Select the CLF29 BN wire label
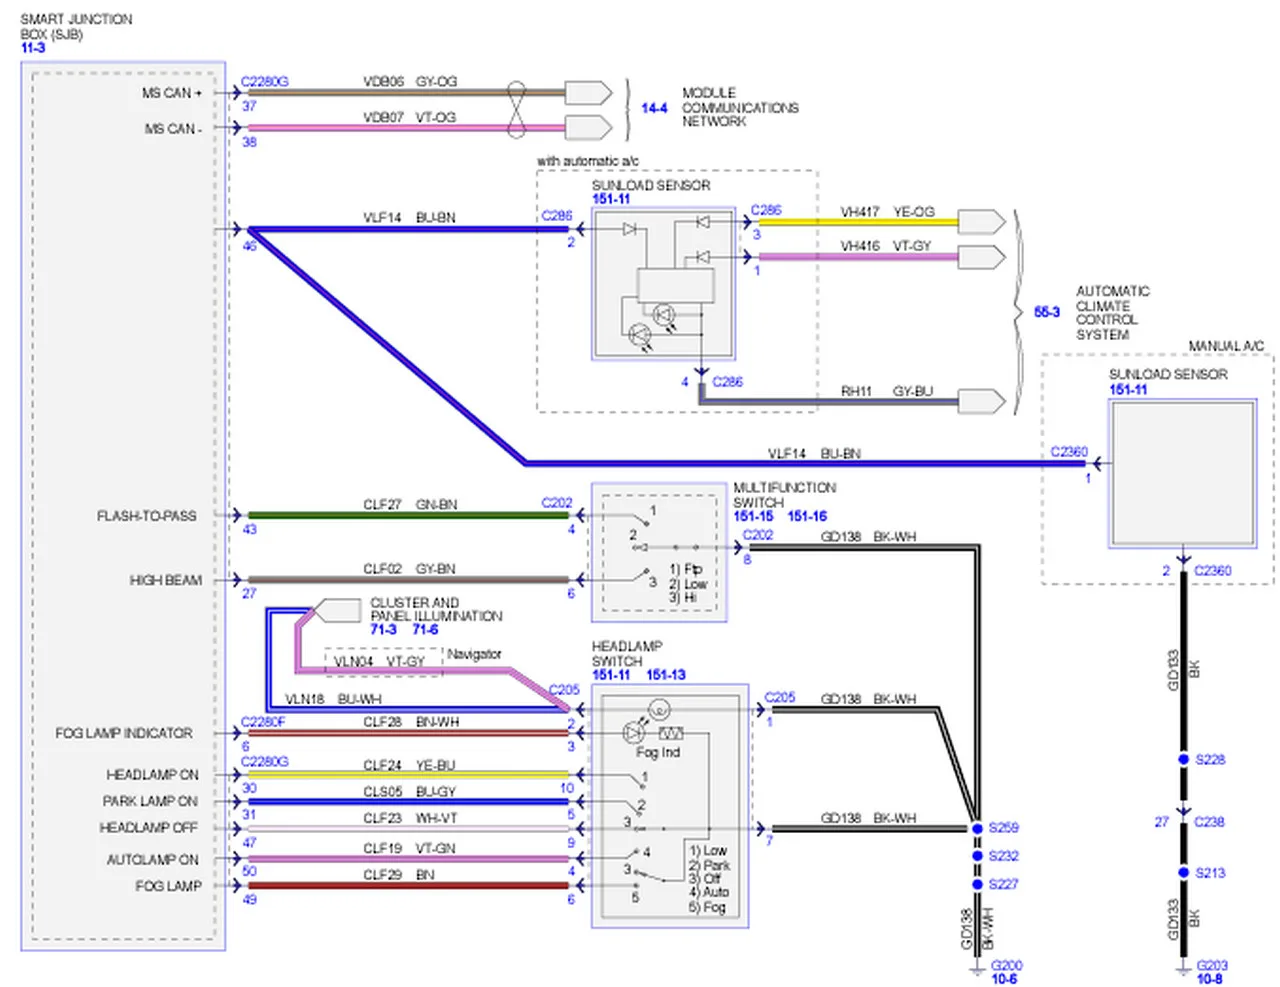1280x987 pixels. click(399, 875)
